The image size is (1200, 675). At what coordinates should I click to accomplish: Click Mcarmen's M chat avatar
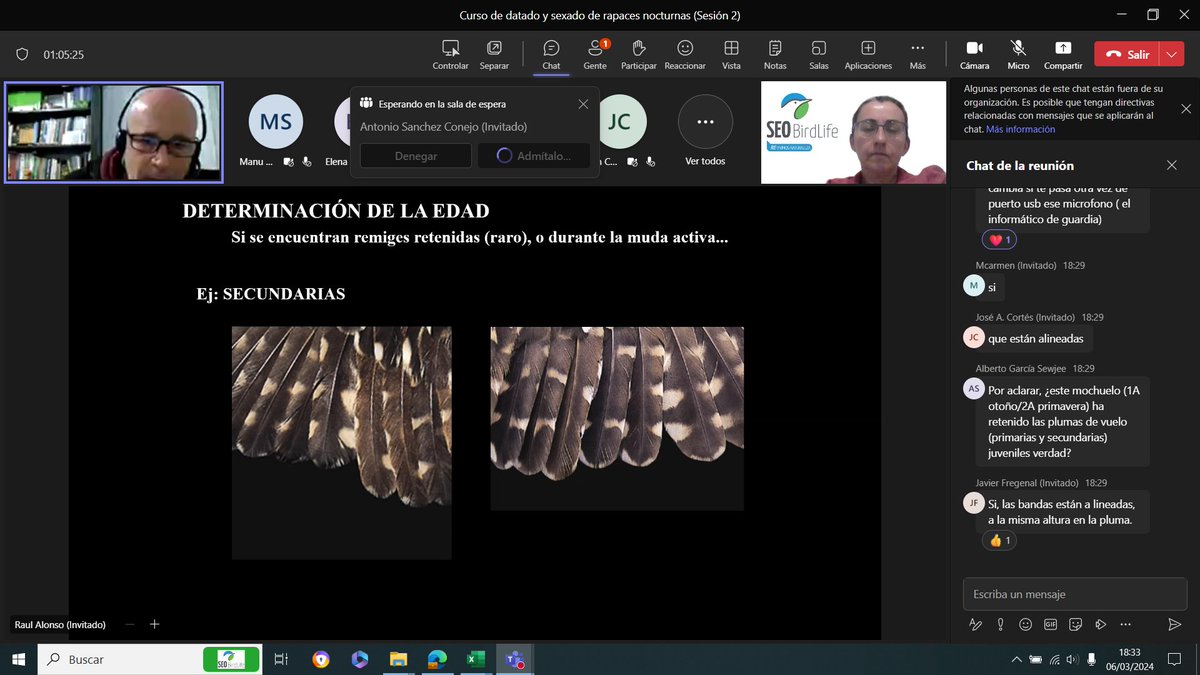(x=974, y=286)
